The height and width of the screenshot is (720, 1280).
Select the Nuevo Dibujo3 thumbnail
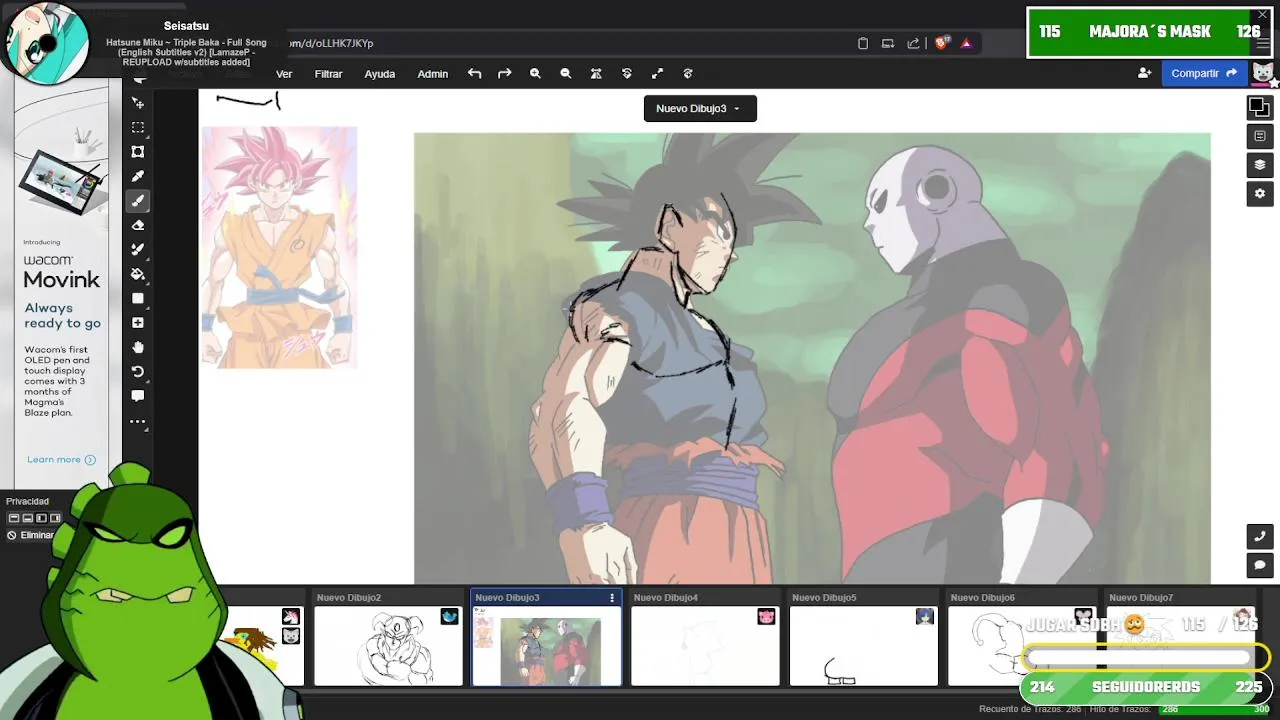click(x=546, y=645)
